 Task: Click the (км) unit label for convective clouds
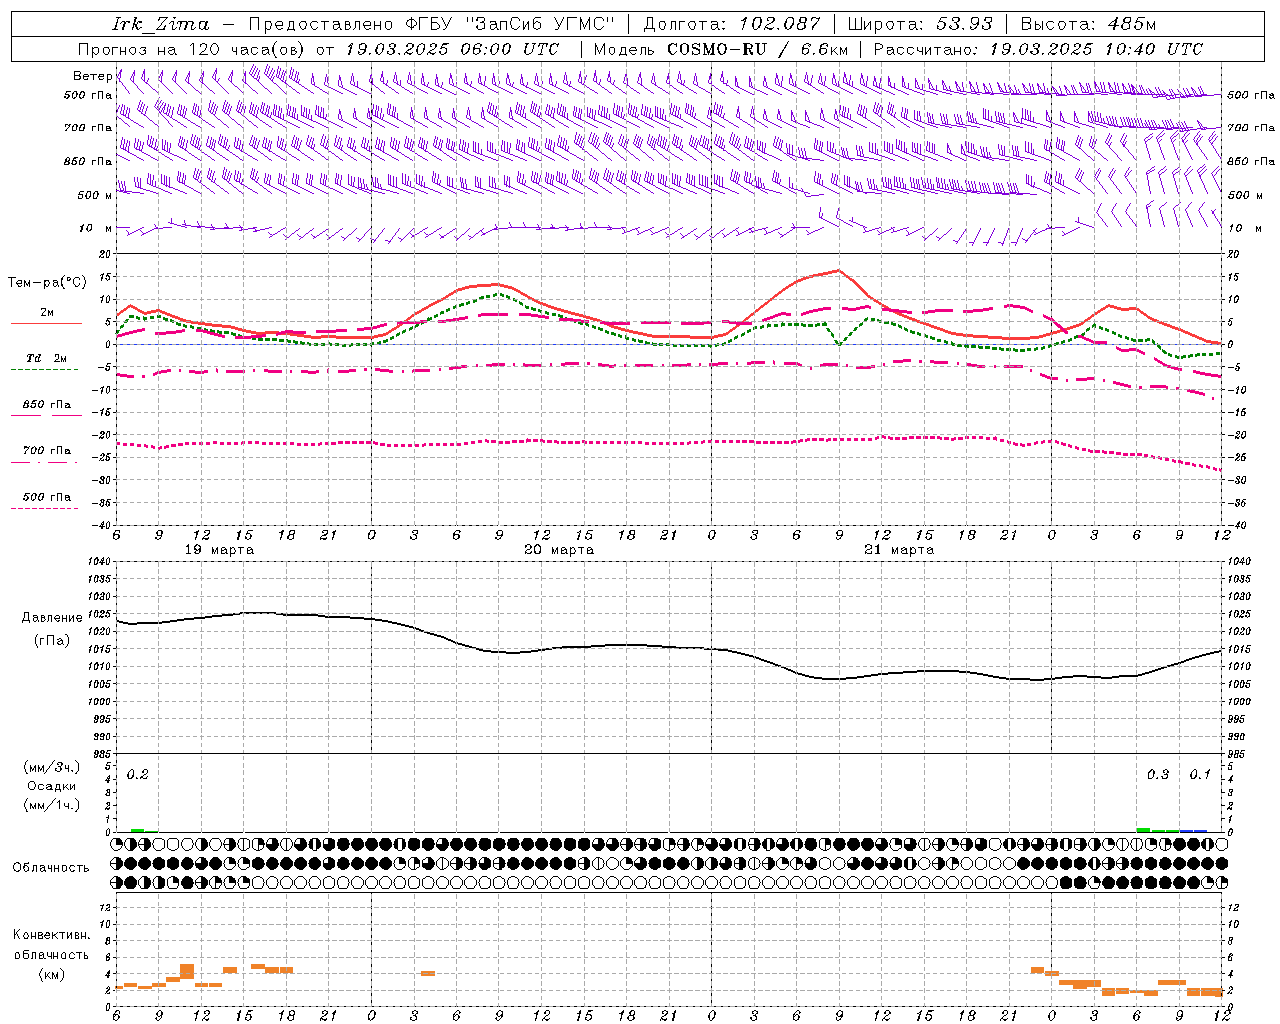[51, 974]
